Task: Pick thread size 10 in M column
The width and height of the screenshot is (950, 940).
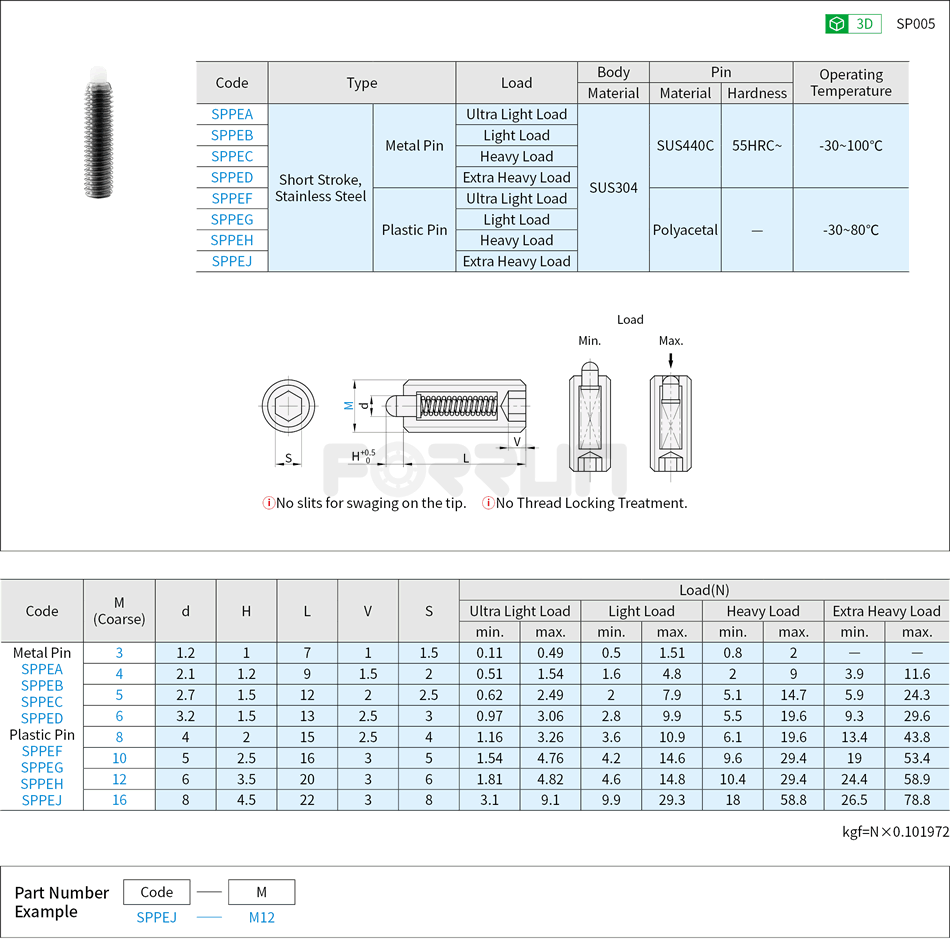Action: click(x=119, y=758)
